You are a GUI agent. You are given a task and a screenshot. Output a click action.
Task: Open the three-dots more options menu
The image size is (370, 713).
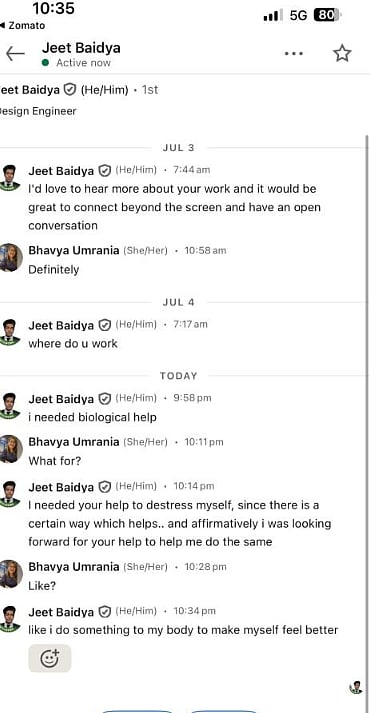[294, 54]
